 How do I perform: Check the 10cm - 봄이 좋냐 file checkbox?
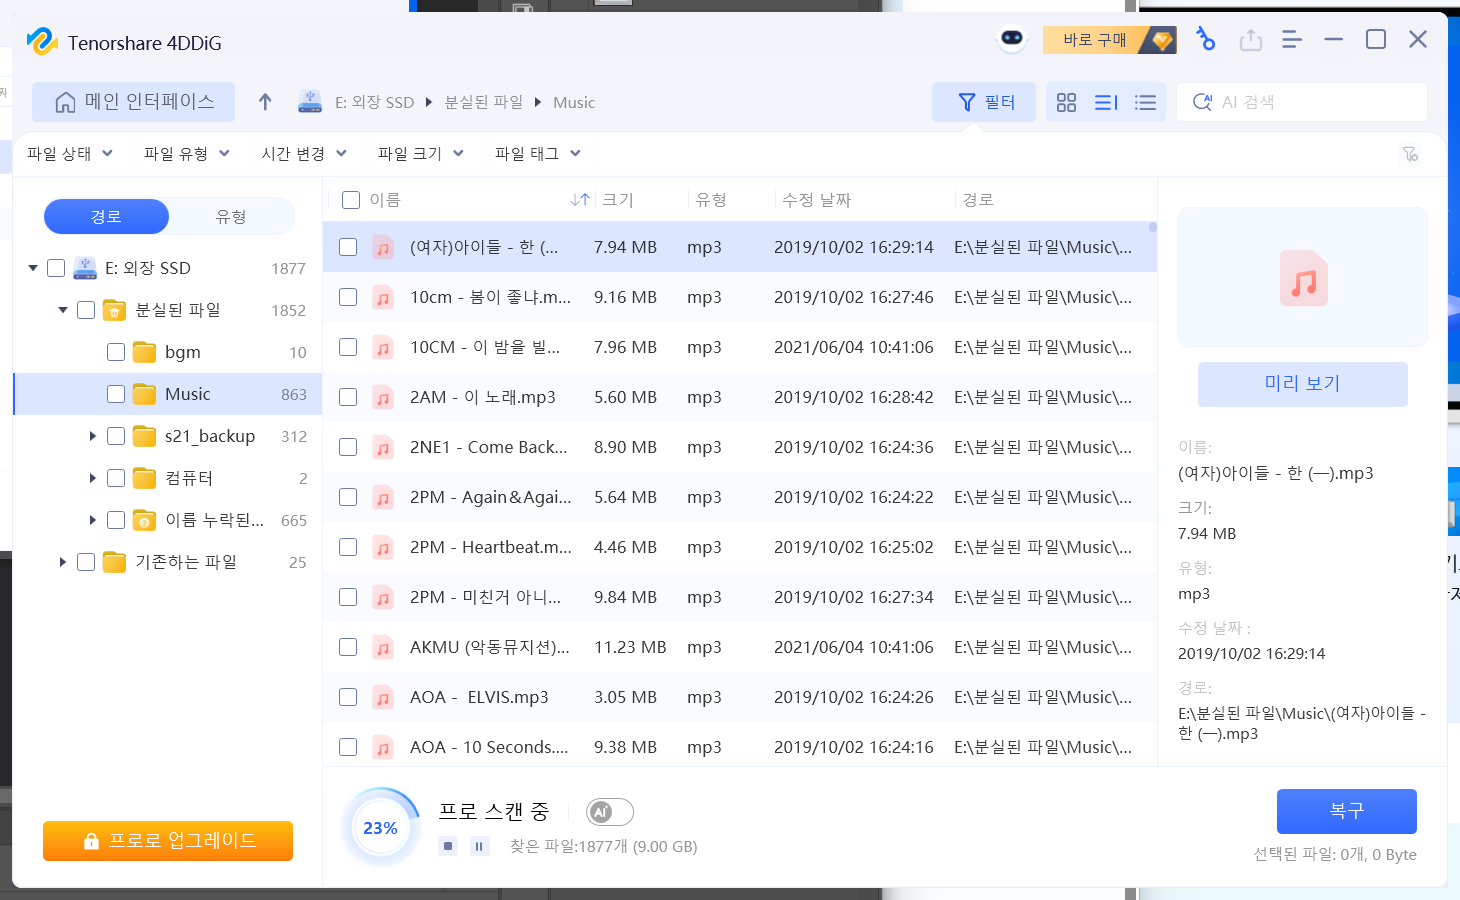[x=348, y=297]
